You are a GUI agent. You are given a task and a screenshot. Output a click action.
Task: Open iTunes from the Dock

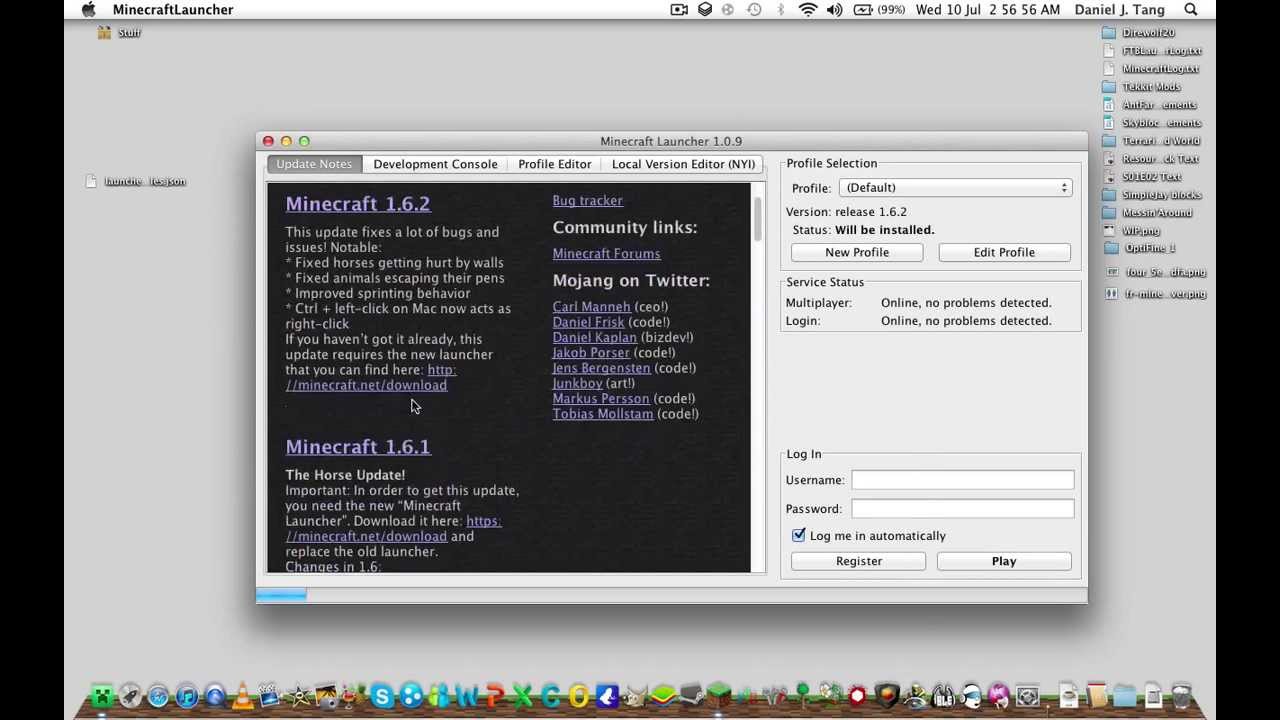click(186, 696)
